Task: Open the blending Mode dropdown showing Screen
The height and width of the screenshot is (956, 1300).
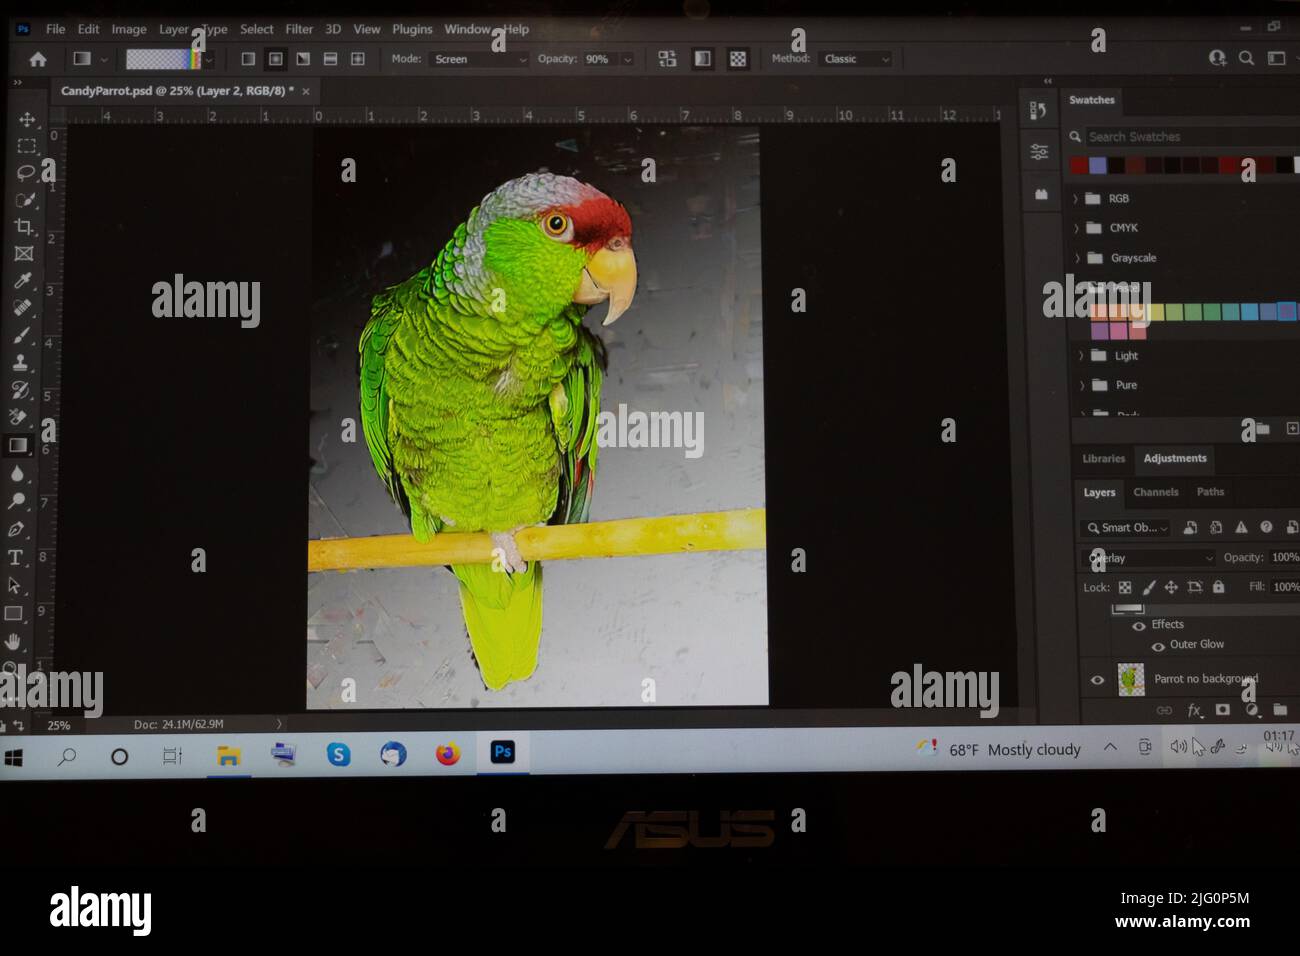Action: coord(480,59)
